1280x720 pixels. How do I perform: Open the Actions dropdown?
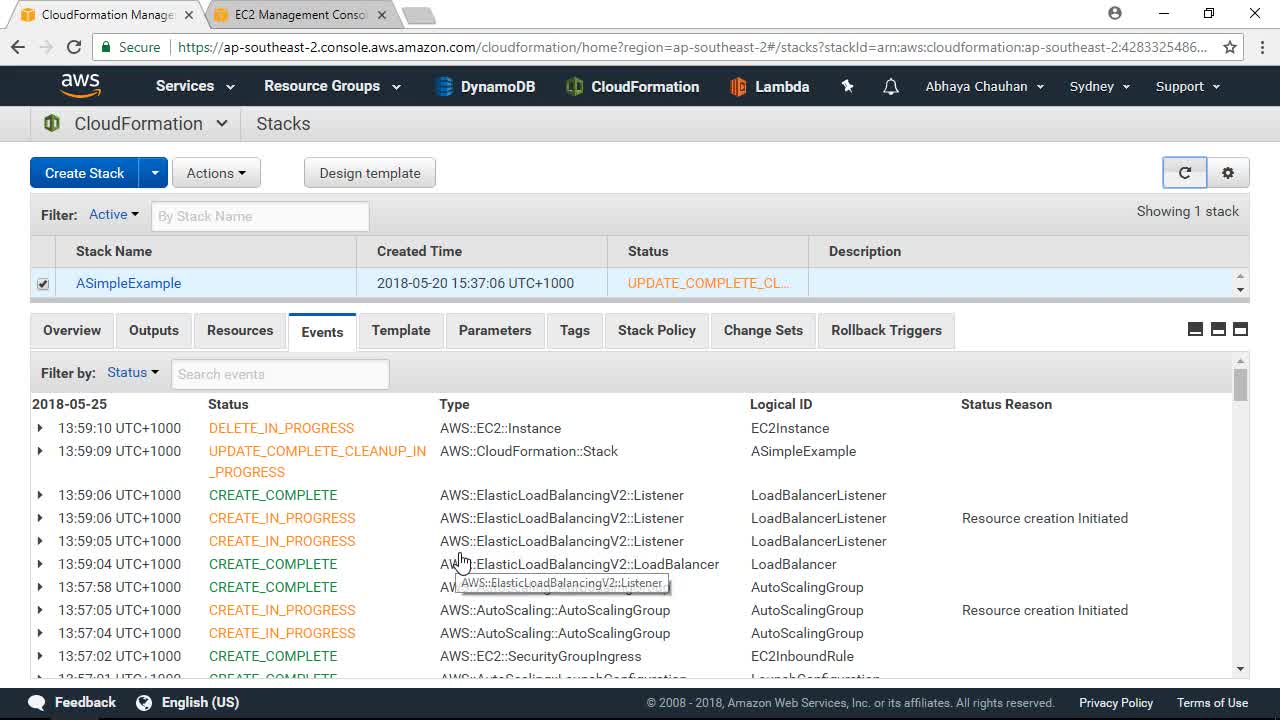[216, 173]
